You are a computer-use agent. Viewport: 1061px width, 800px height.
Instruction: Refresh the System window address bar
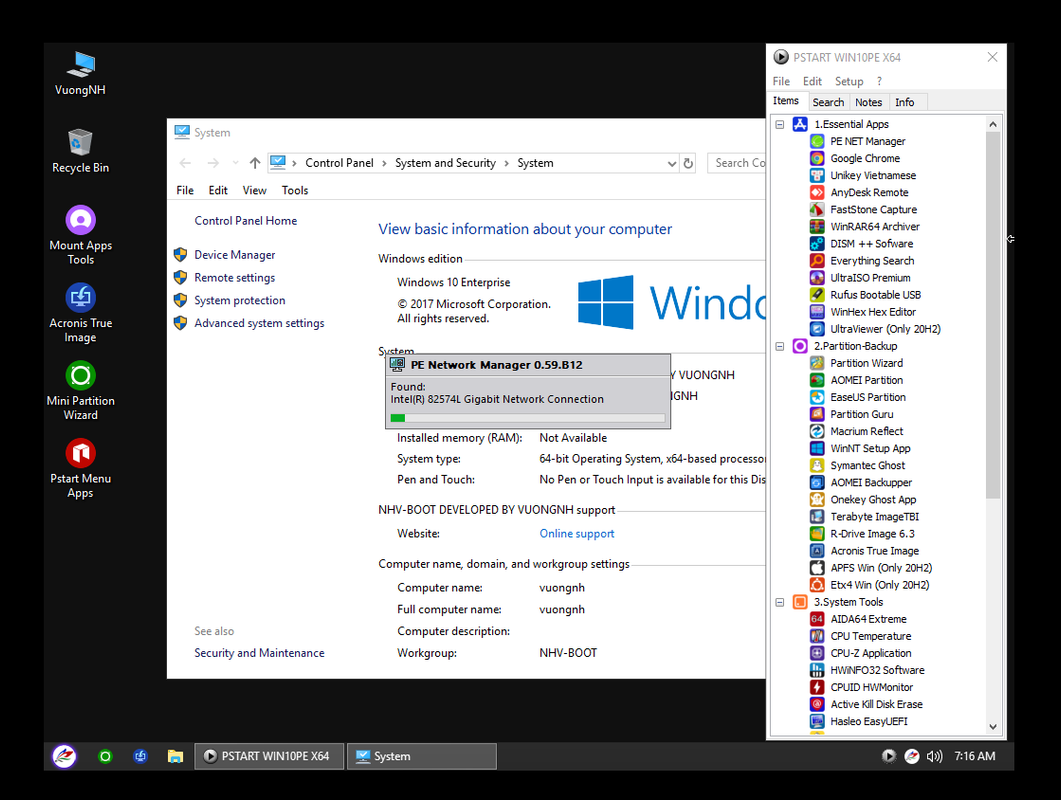tap(688, 163)
